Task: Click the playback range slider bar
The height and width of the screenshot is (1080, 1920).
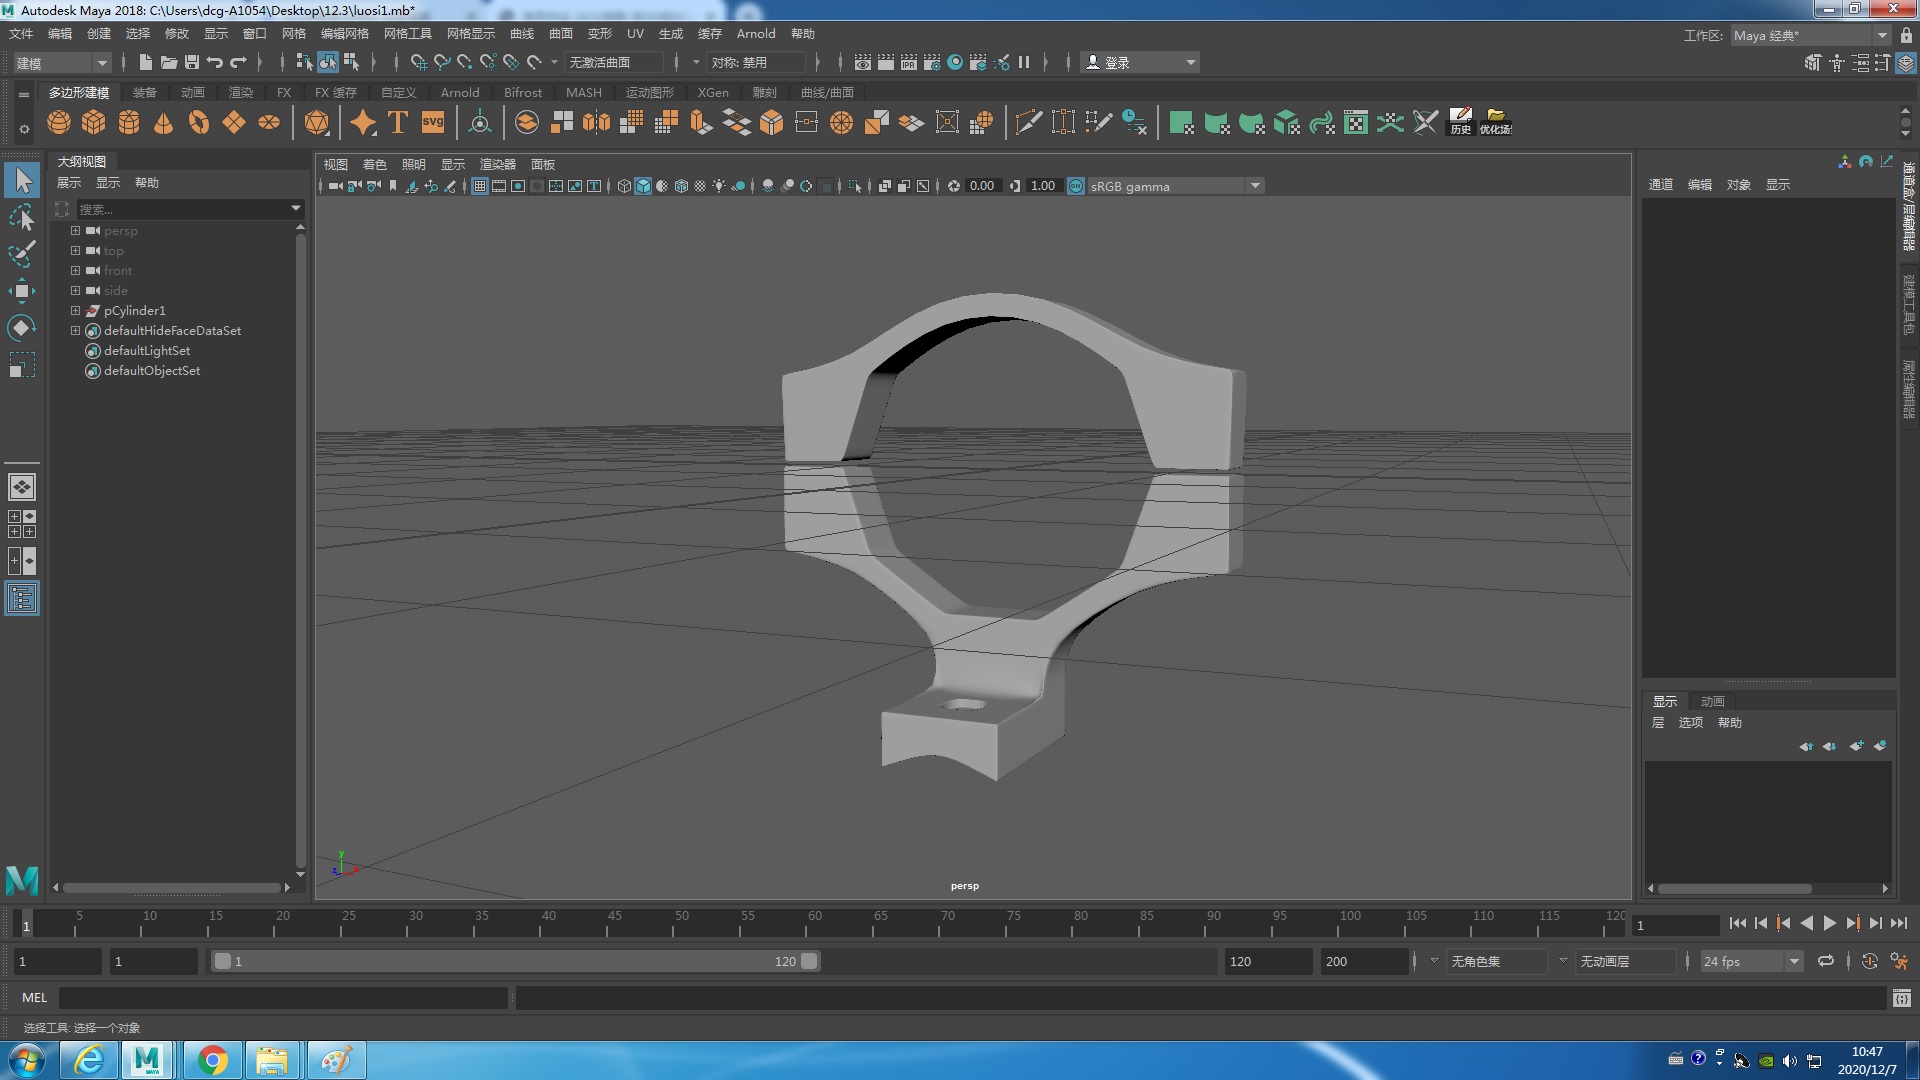Action: (515, 961)
